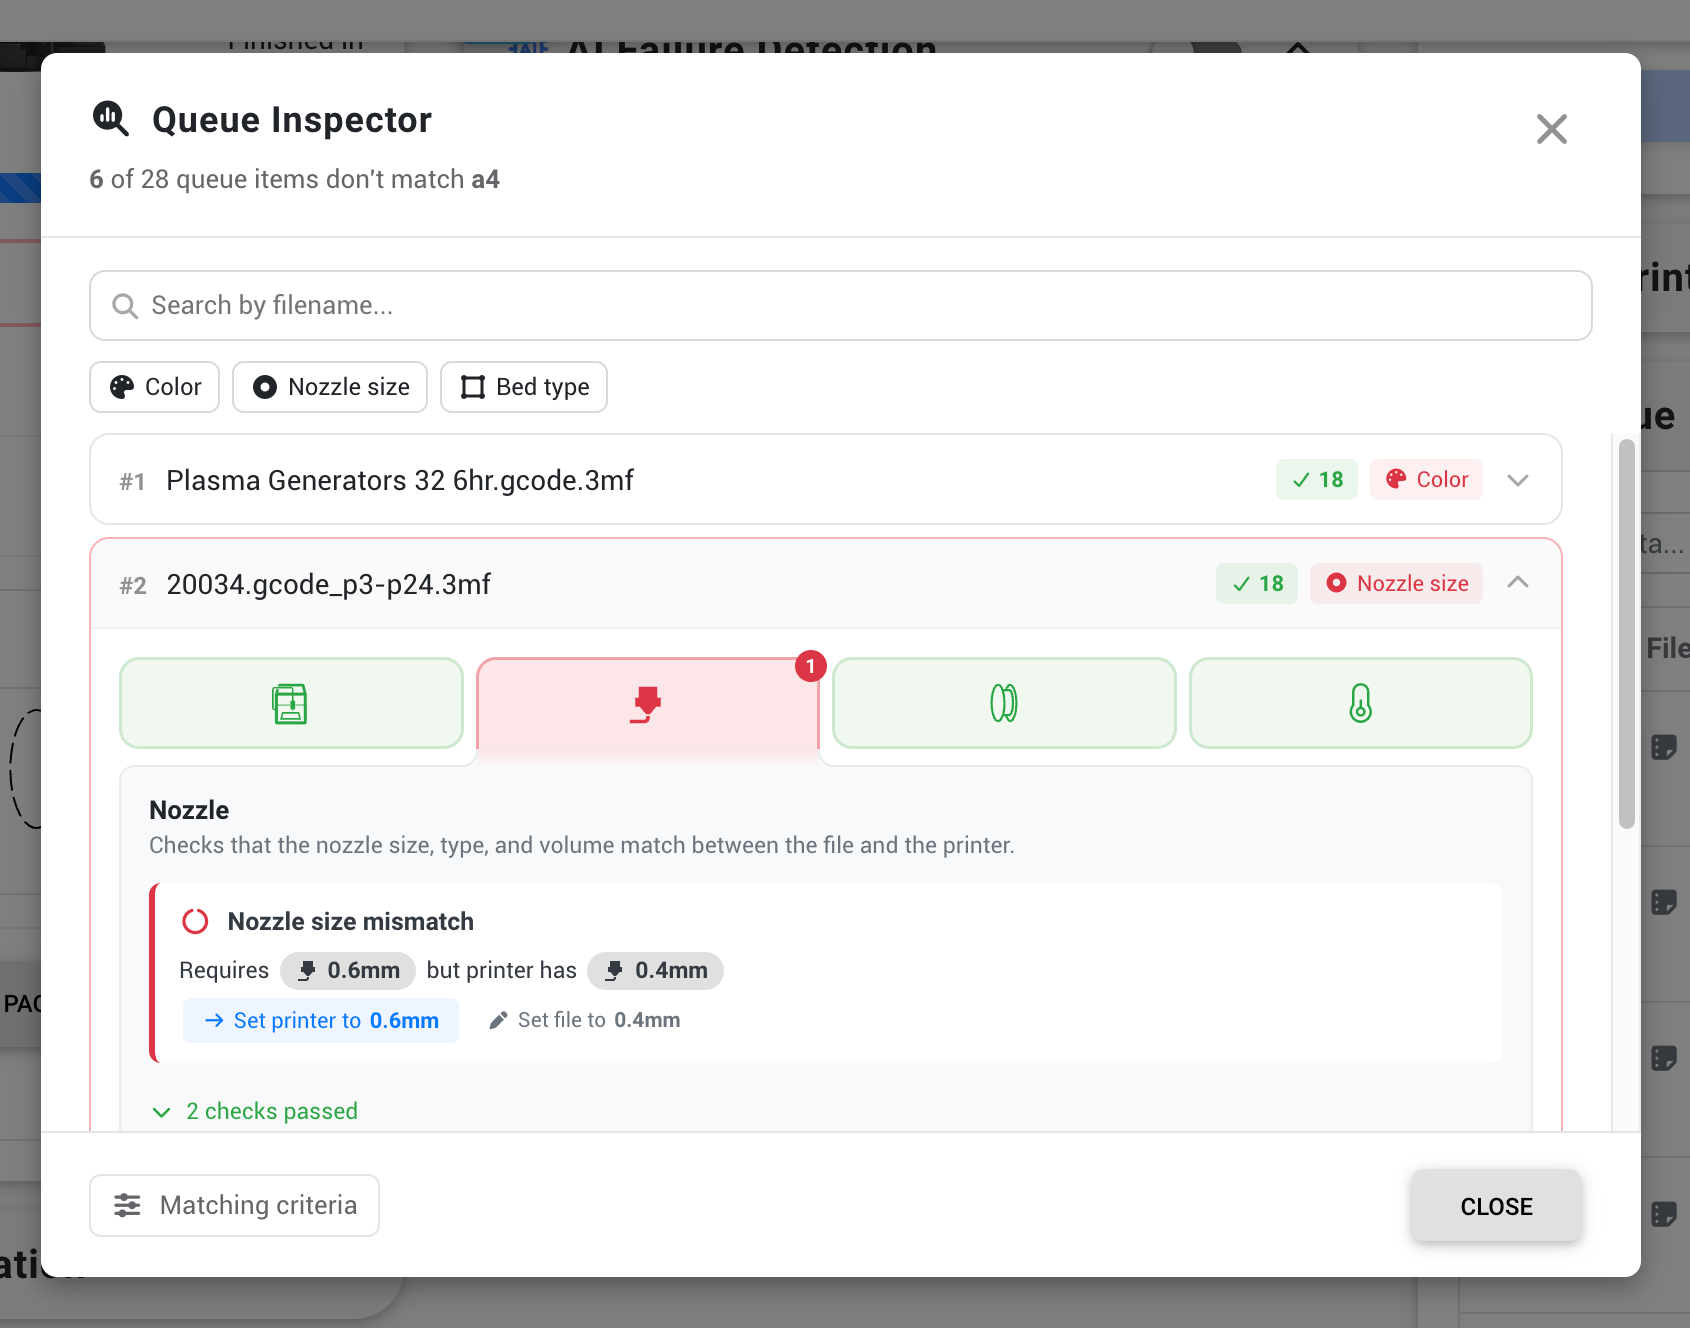1690x1328 pixels.
Task: Click Set printer to 0.6mm
Action: click(320, 1020)
